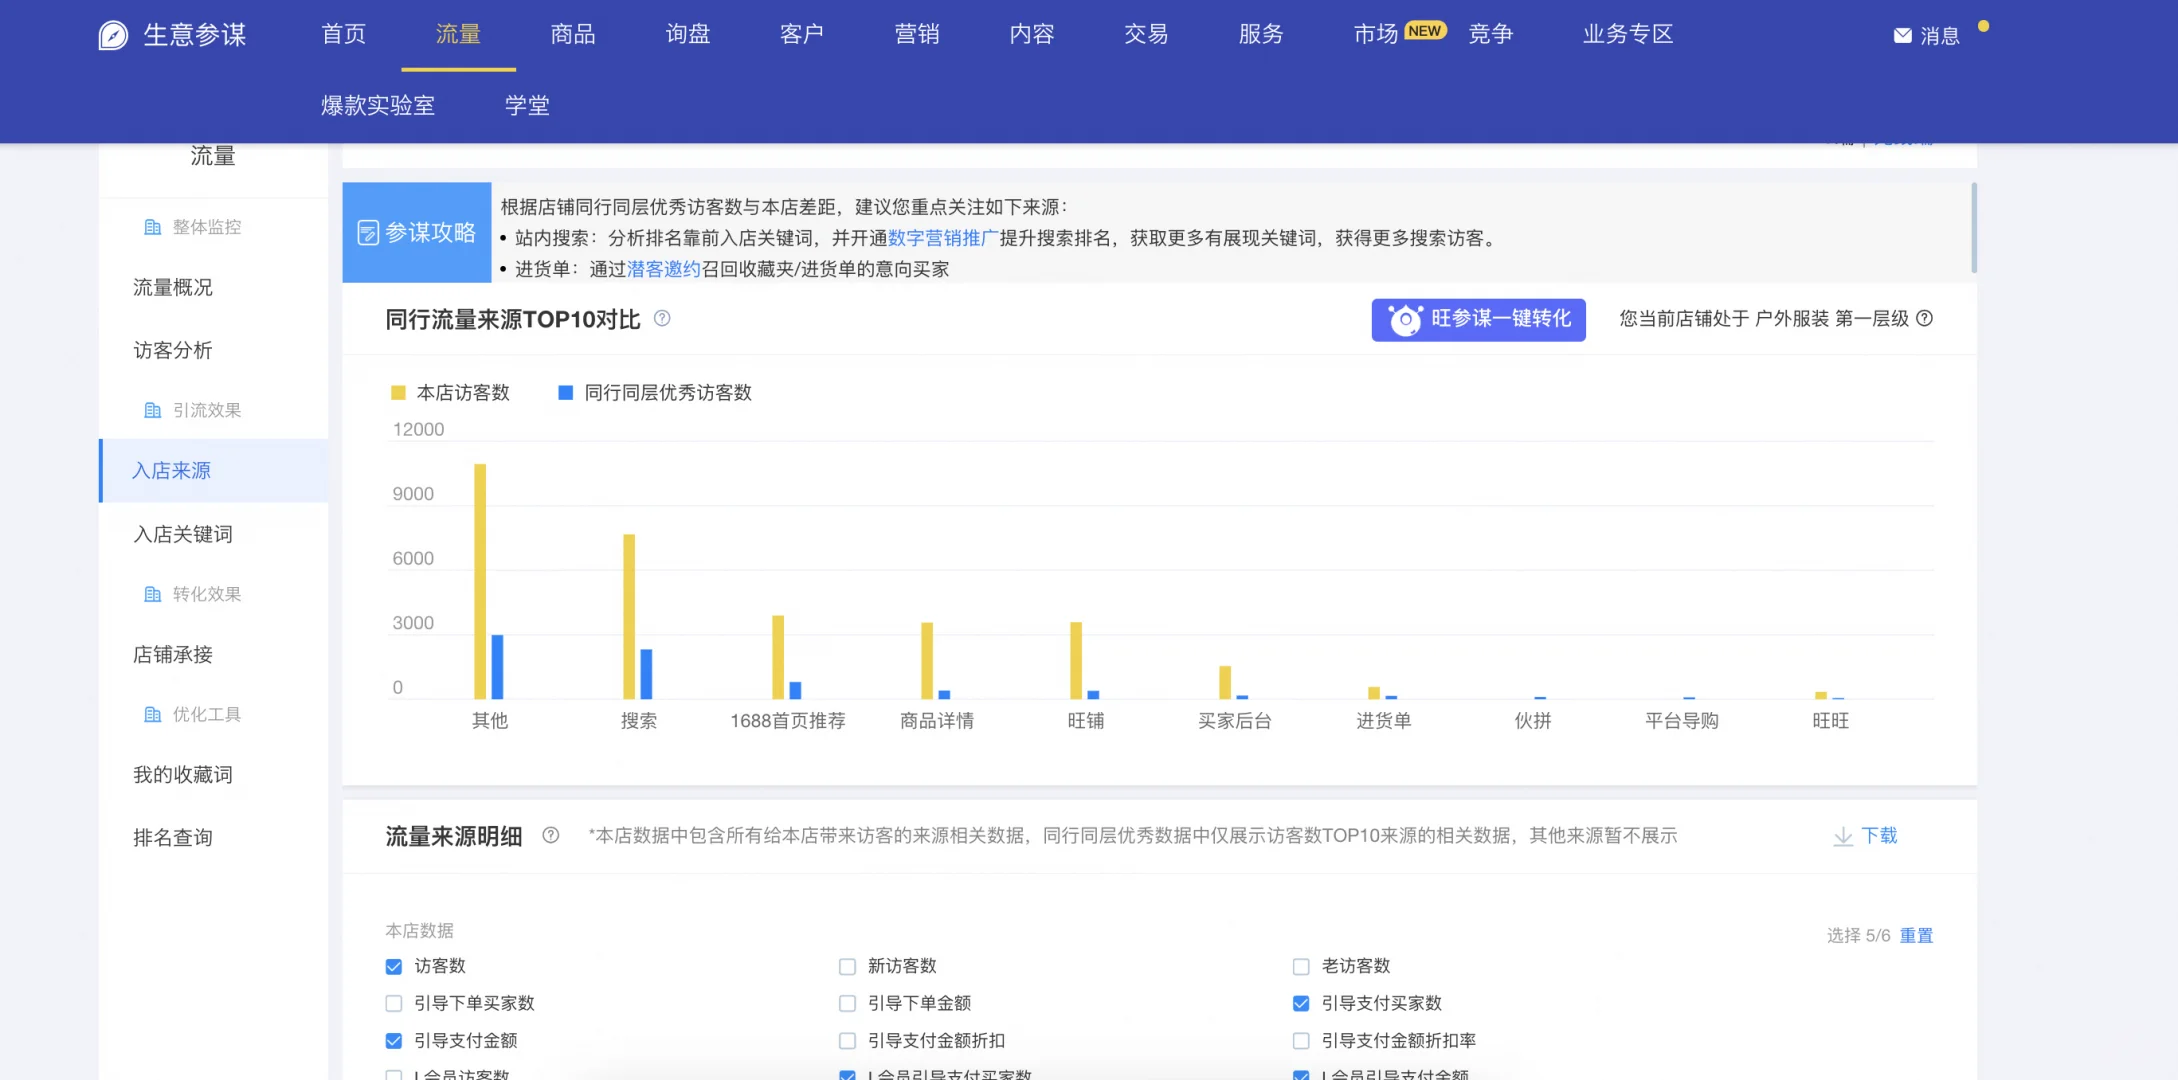Open the 商品 tab

pyautogui.click(x=573, y=35)
